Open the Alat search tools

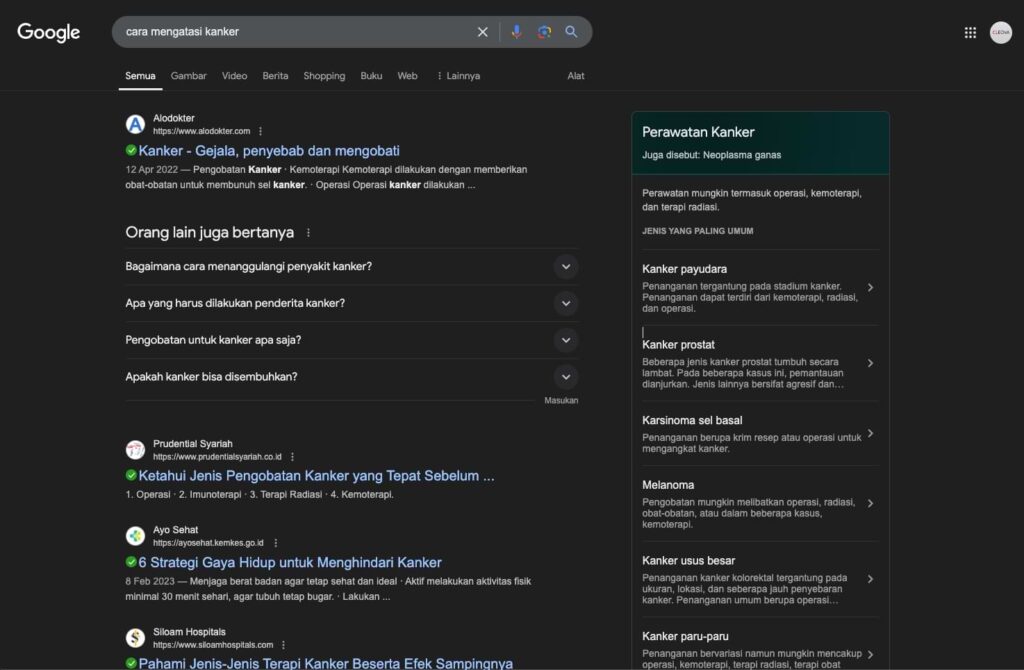click(x=575, y=76)
